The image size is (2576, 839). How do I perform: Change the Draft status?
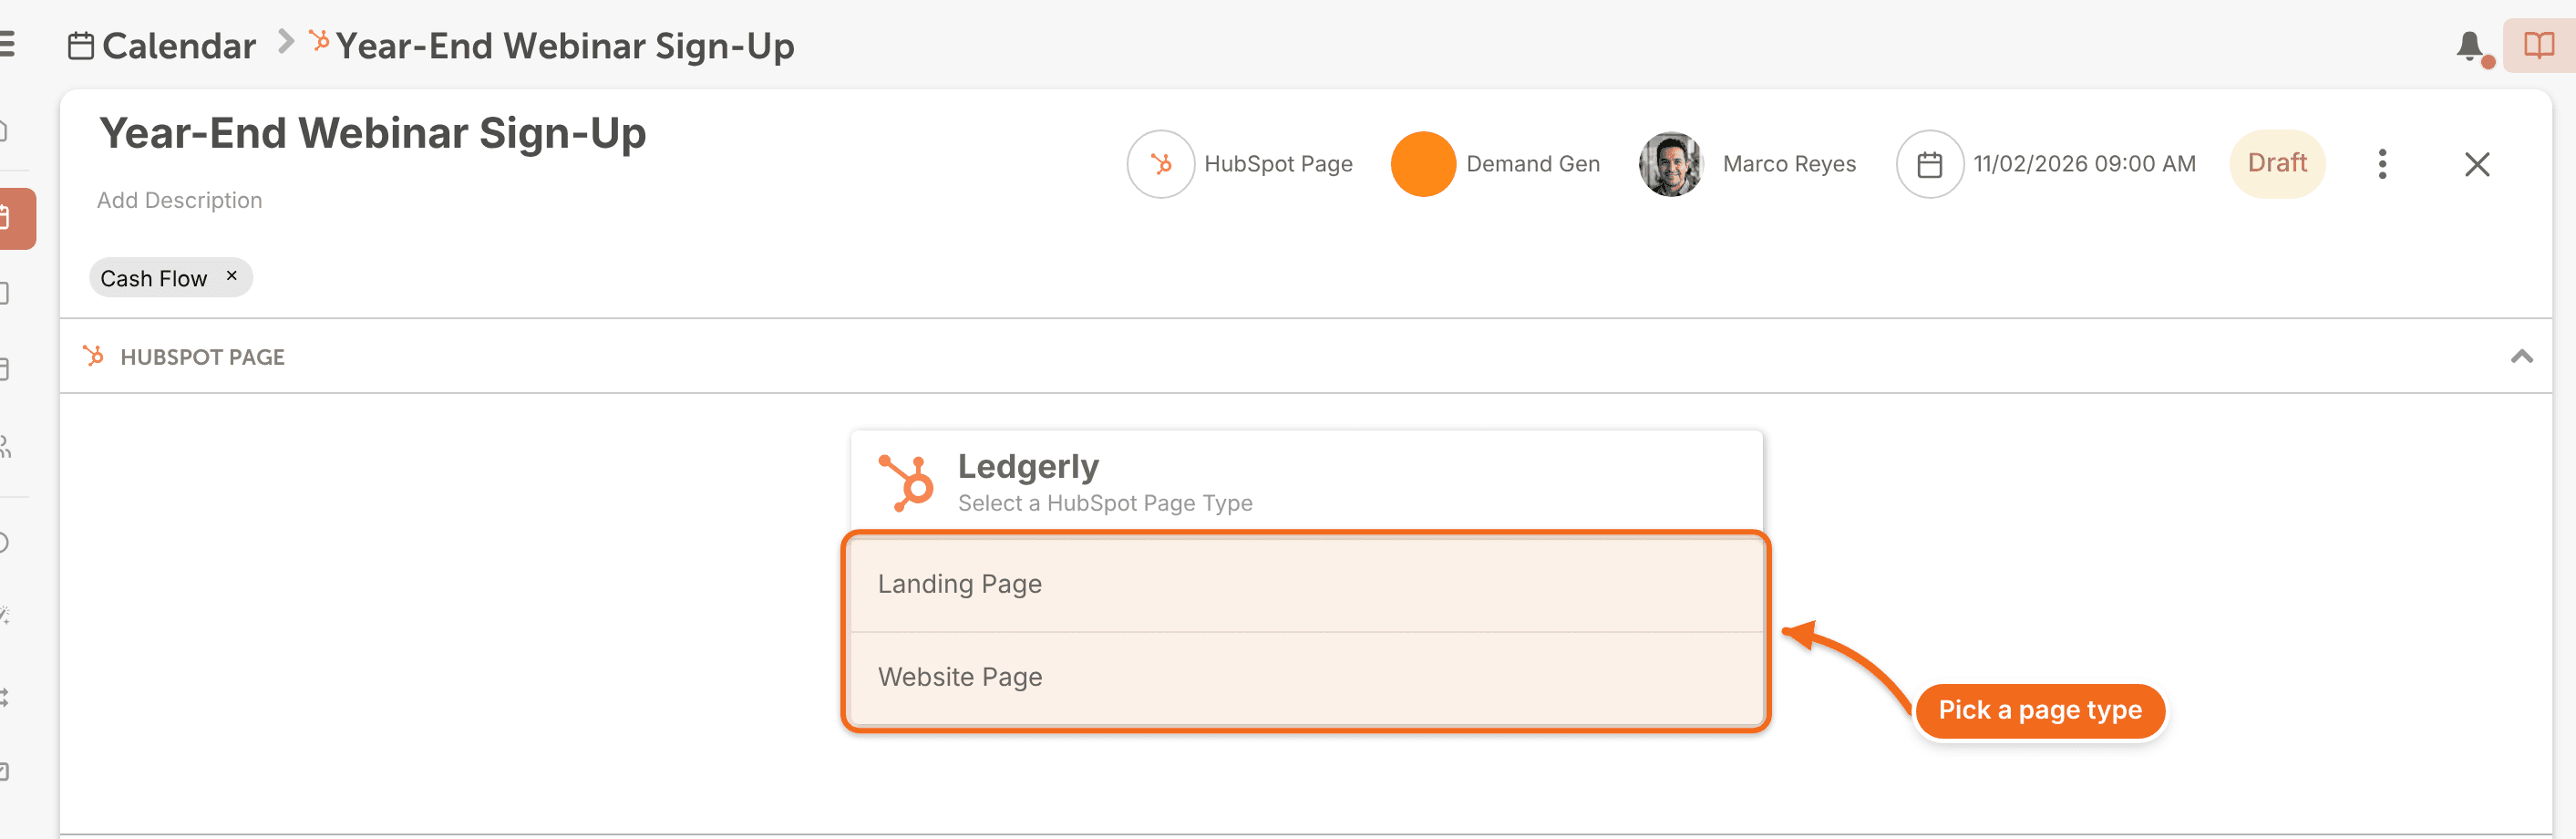coord(2276,164)
